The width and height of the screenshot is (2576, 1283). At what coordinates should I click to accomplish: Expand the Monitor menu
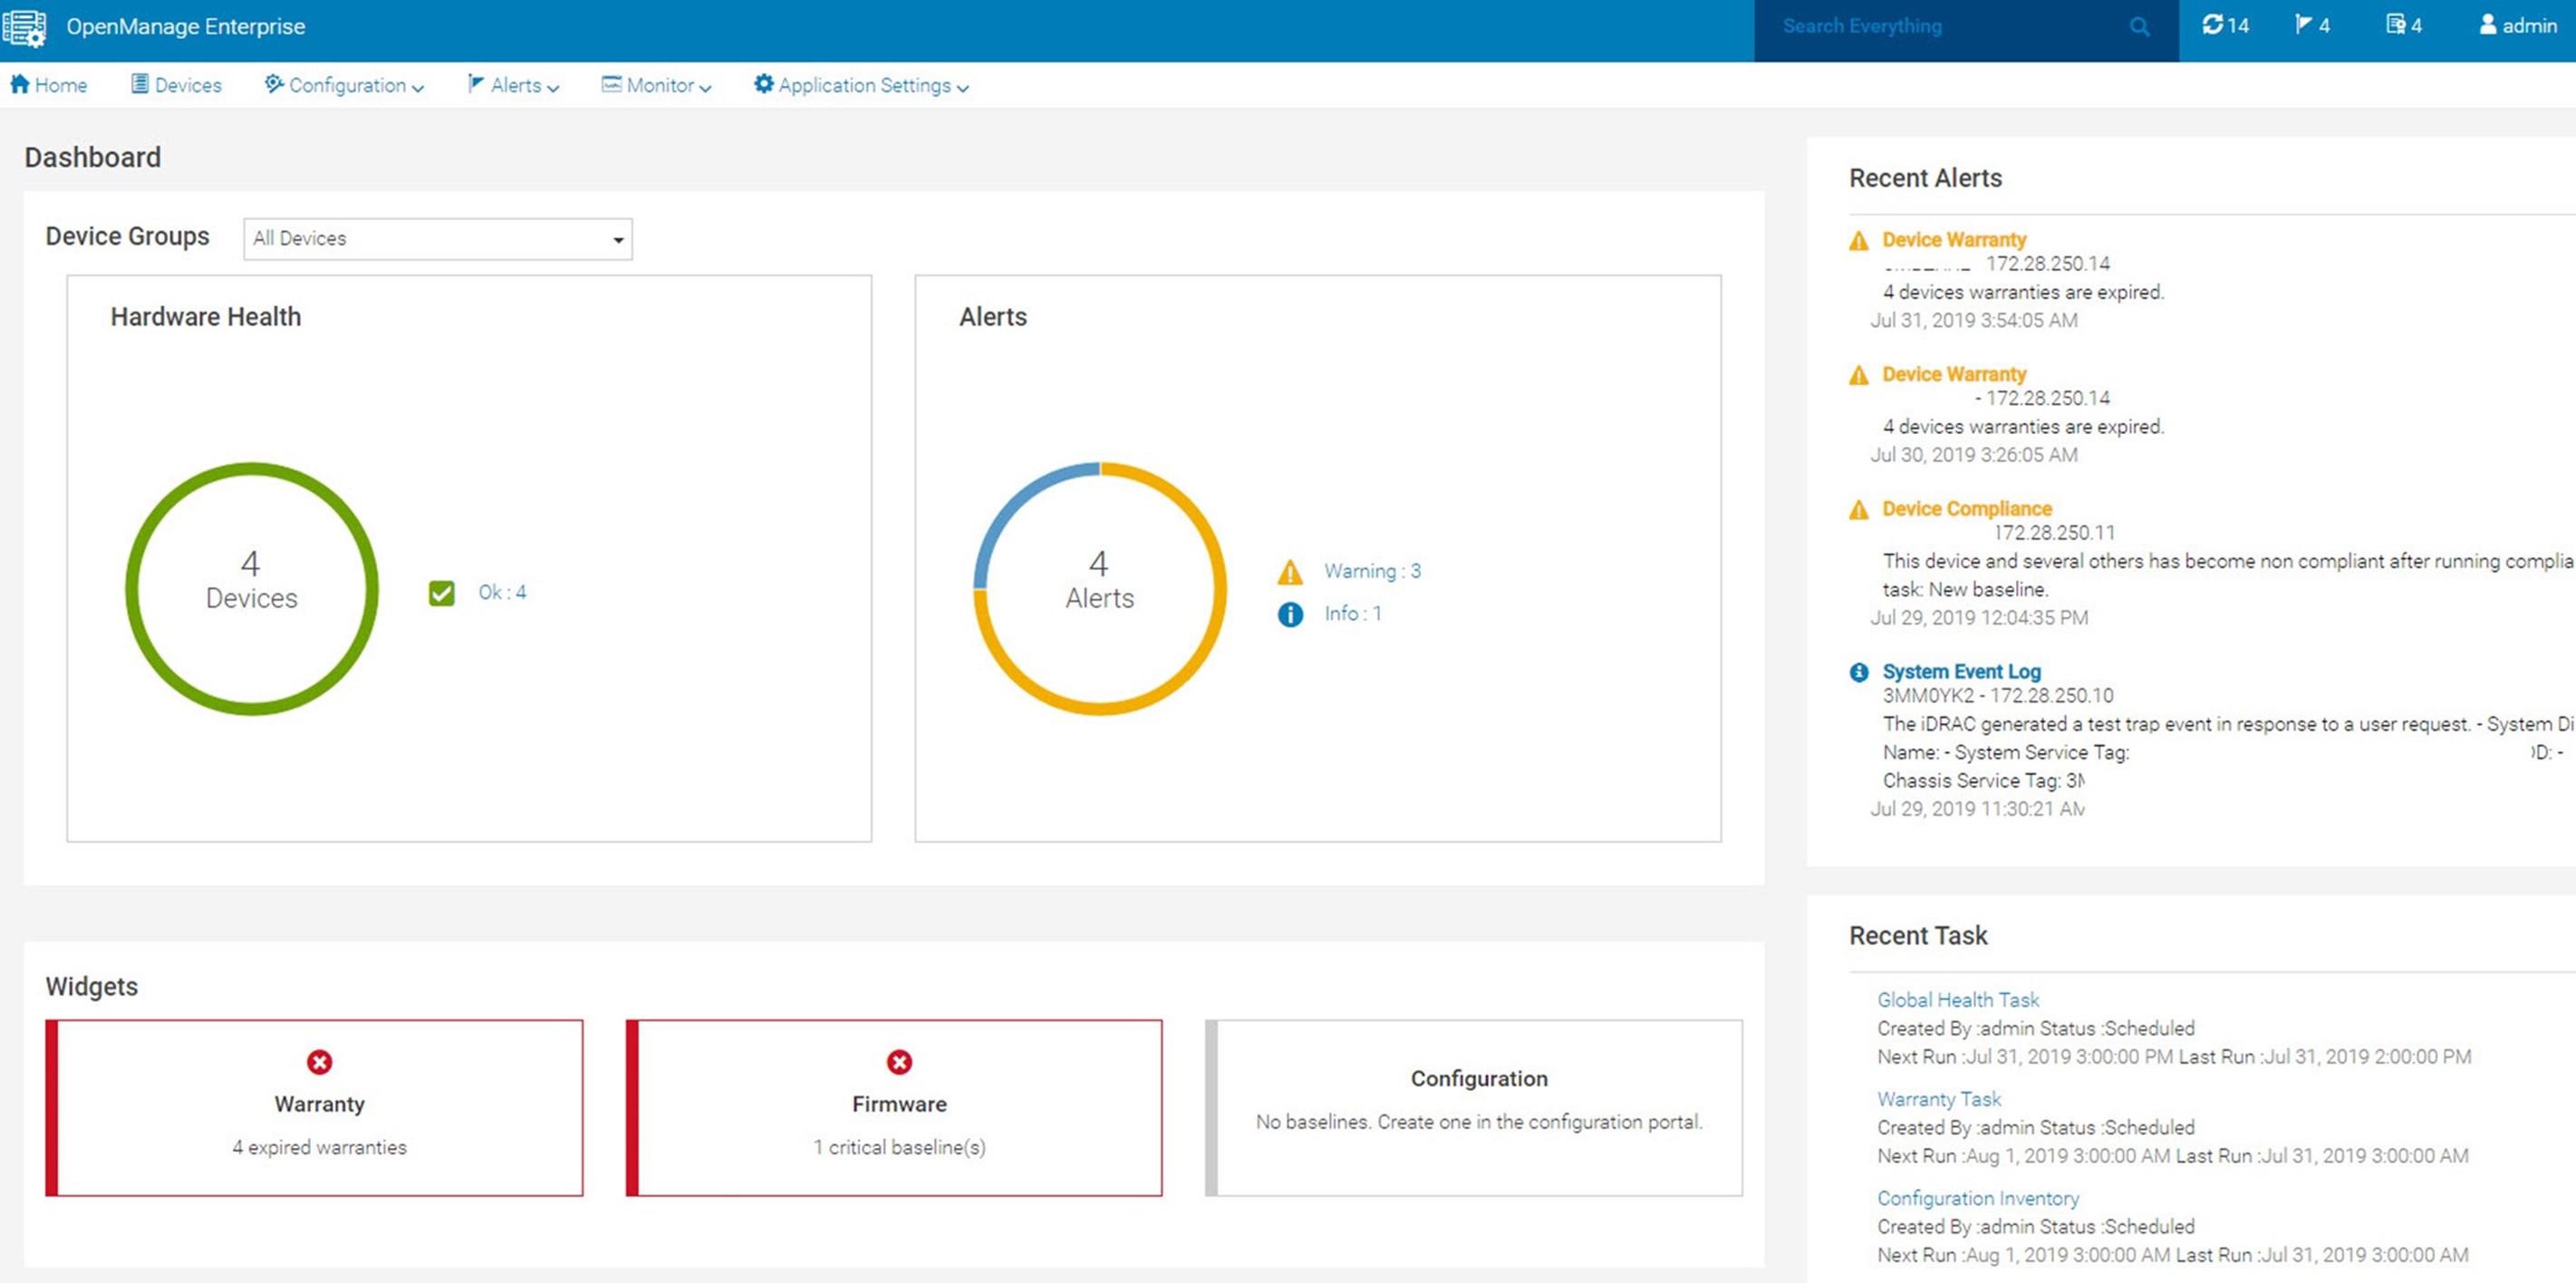point(656,85)
